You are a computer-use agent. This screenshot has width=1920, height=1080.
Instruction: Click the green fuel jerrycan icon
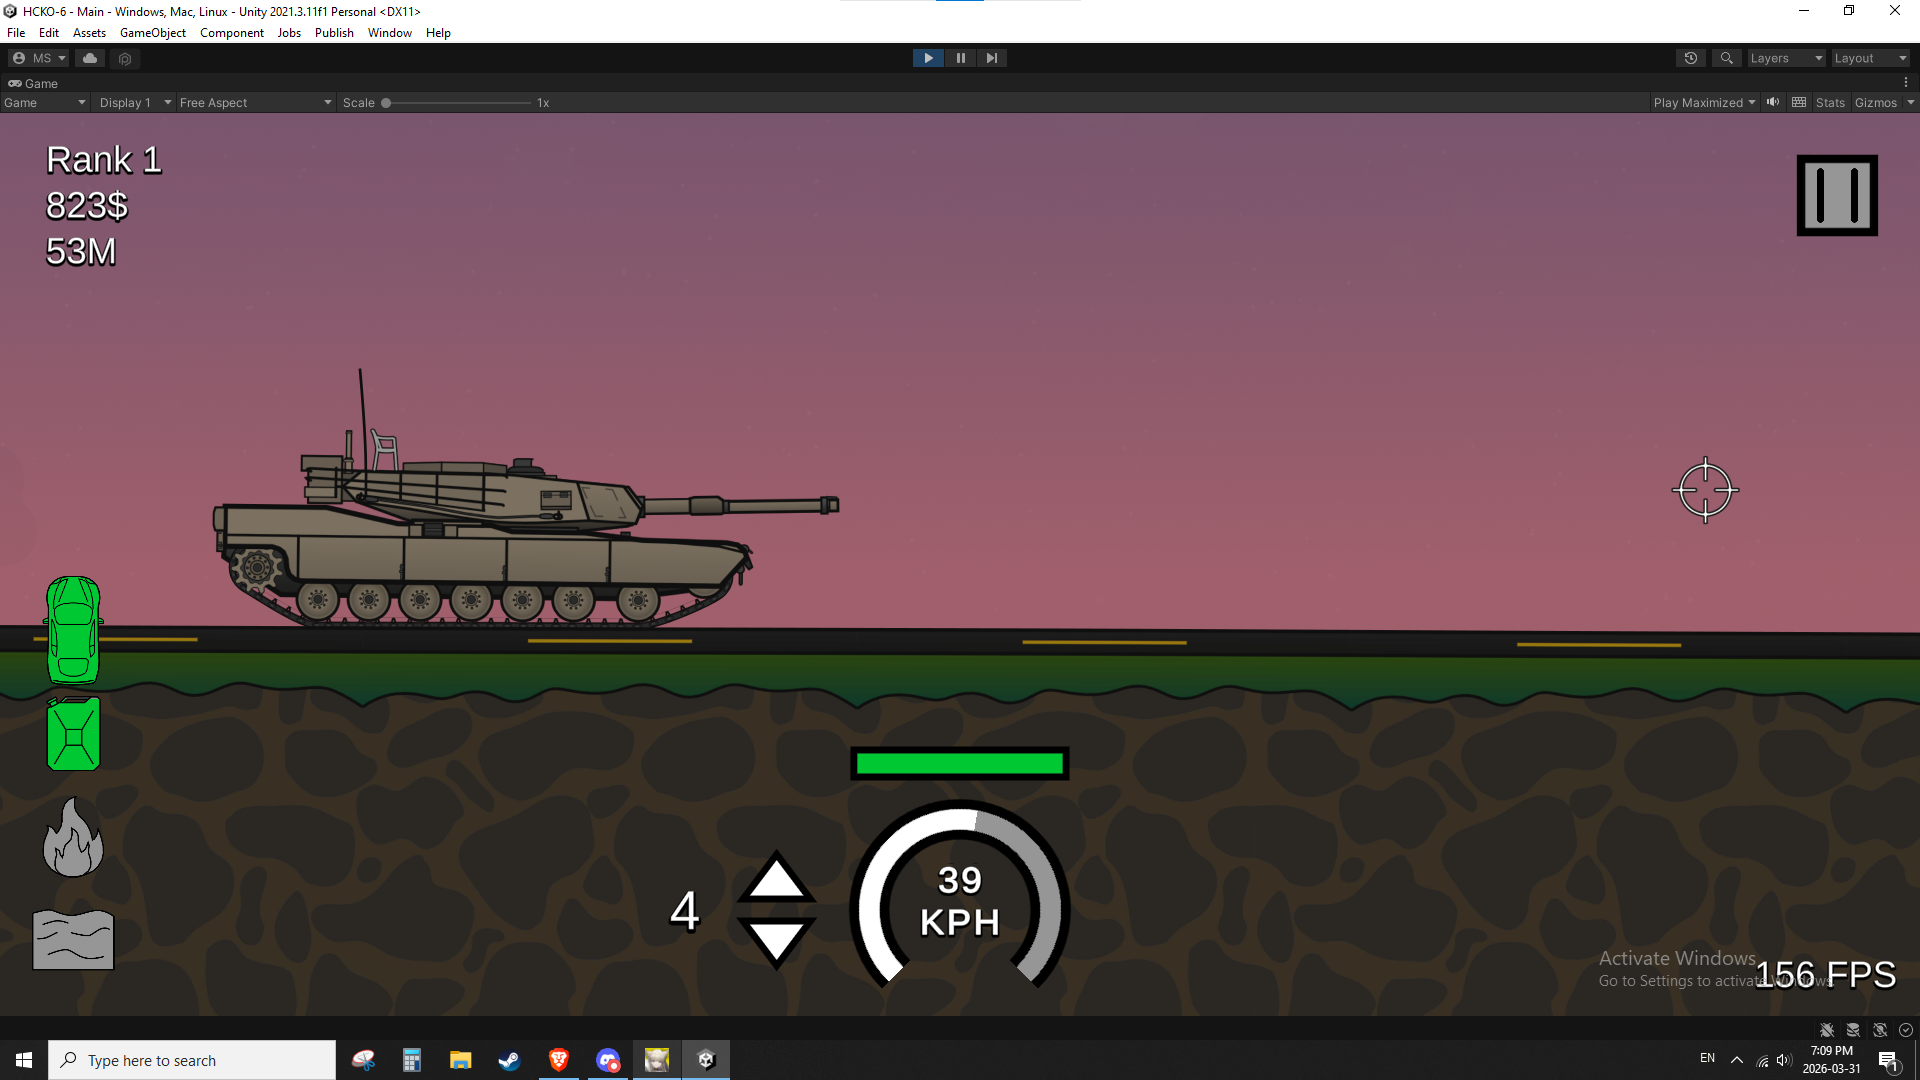73,734
